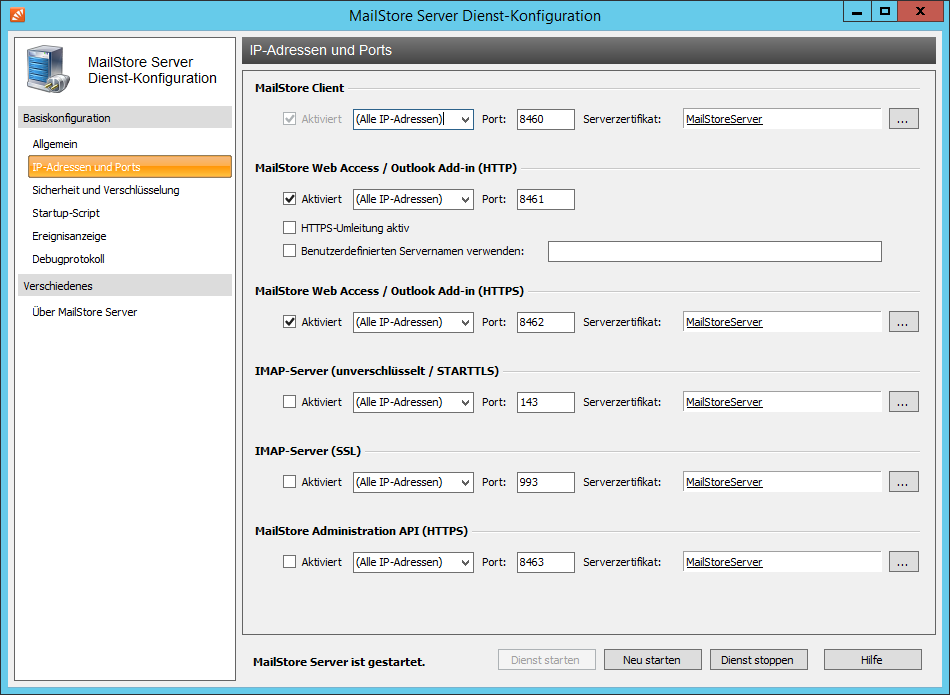Image resolution: width=950 pixels, height=695 pixels.
Task: Select IP-Adressen und Ports in the sidebar
Action: click(130, 167)
